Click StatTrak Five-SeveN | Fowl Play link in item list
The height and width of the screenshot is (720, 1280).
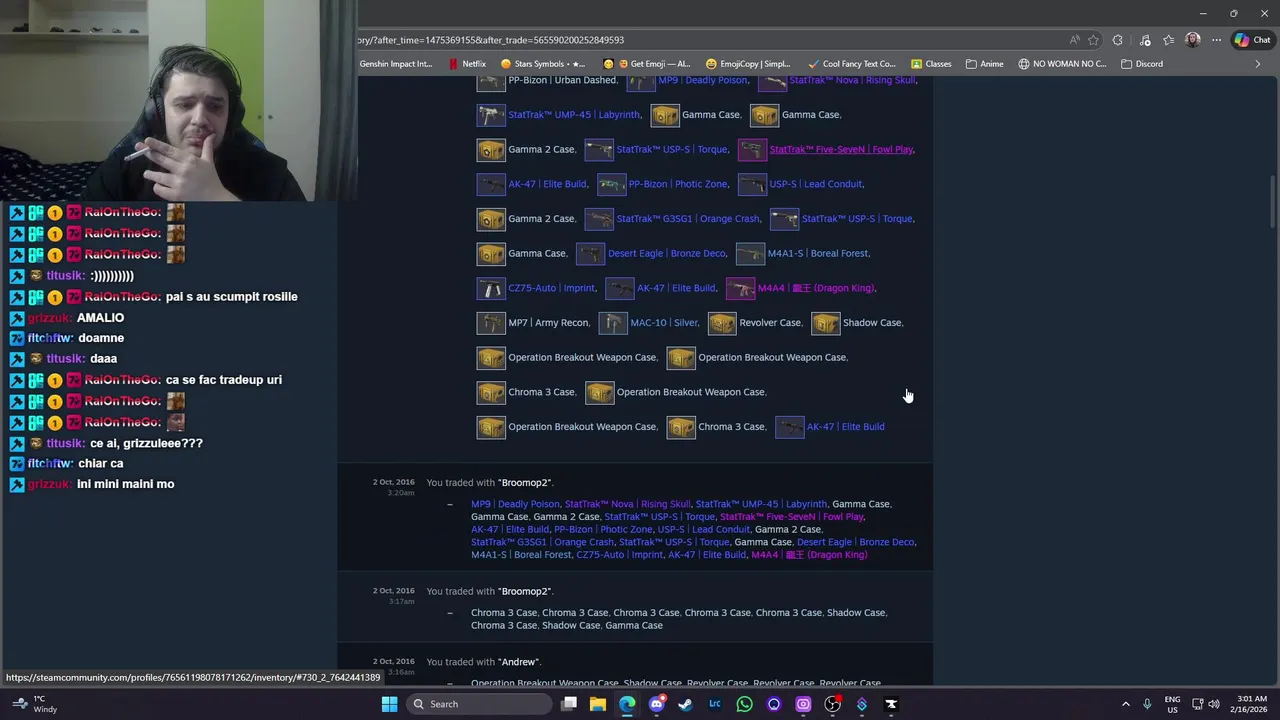pos(841,149)
